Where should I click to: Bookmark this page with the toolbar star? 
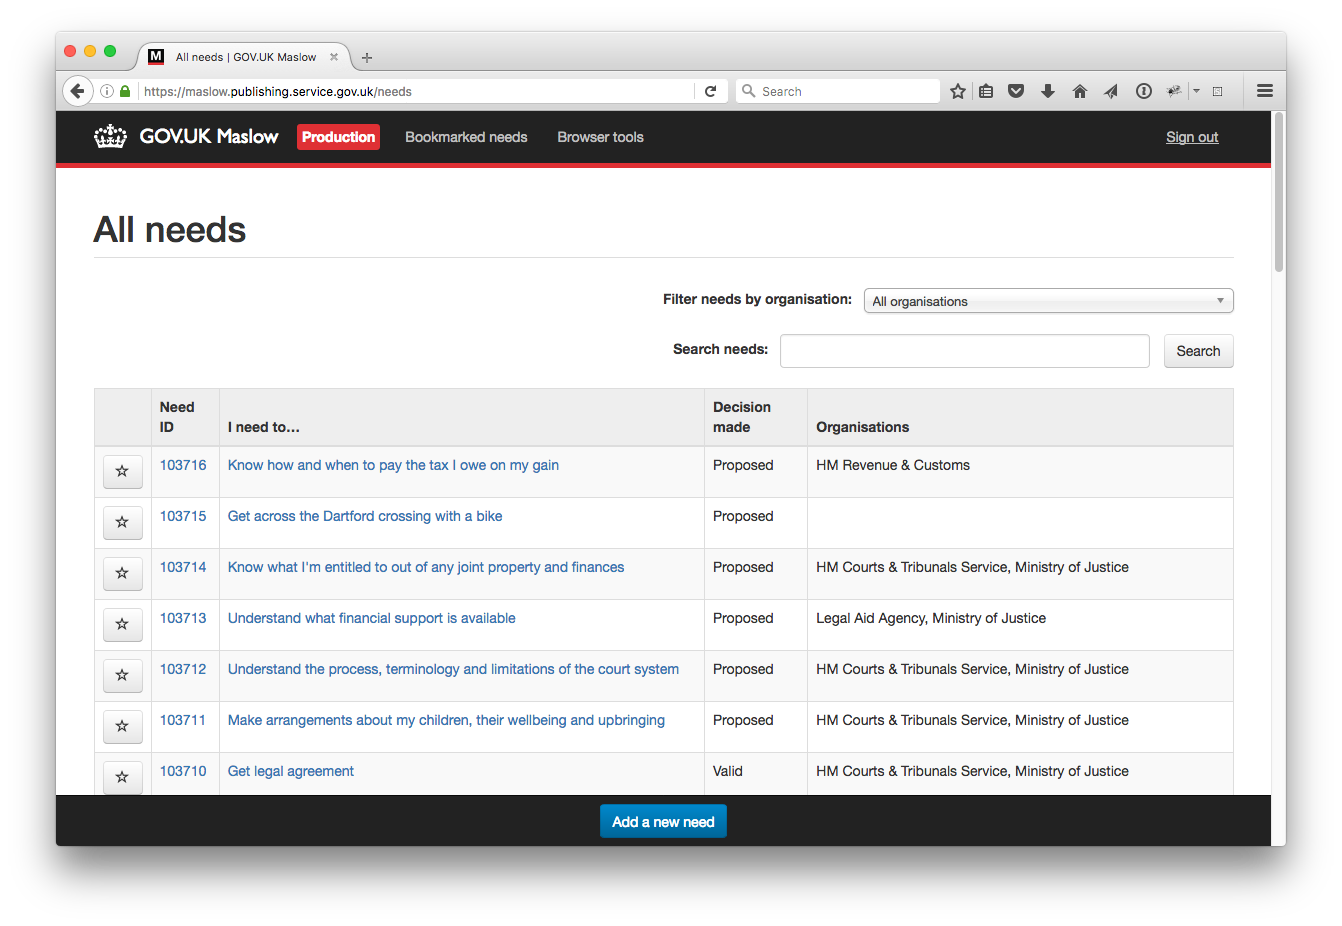[958, 91]
